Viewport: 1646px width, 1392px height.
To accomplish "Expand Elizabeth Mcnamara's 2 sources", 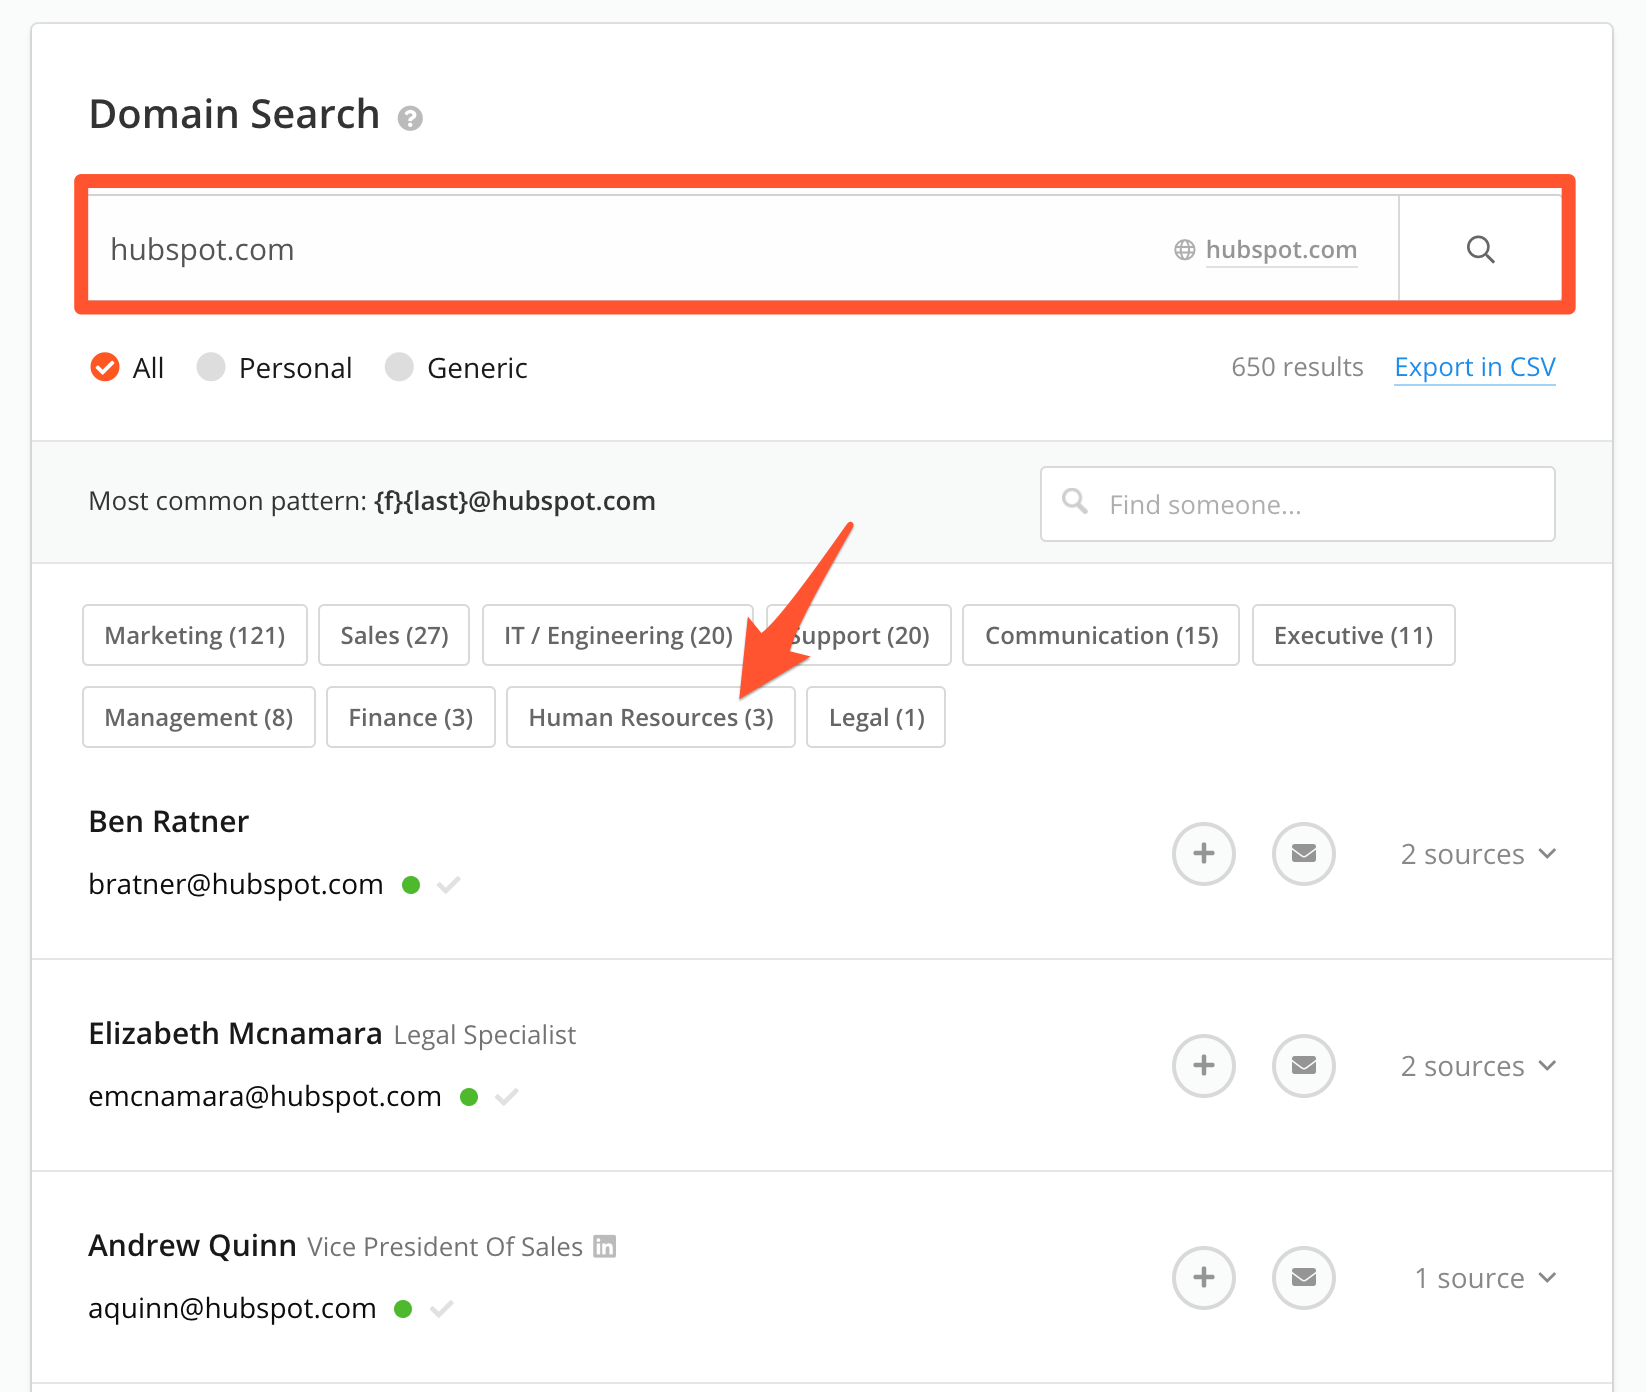I will [x=1478, y=1066].
